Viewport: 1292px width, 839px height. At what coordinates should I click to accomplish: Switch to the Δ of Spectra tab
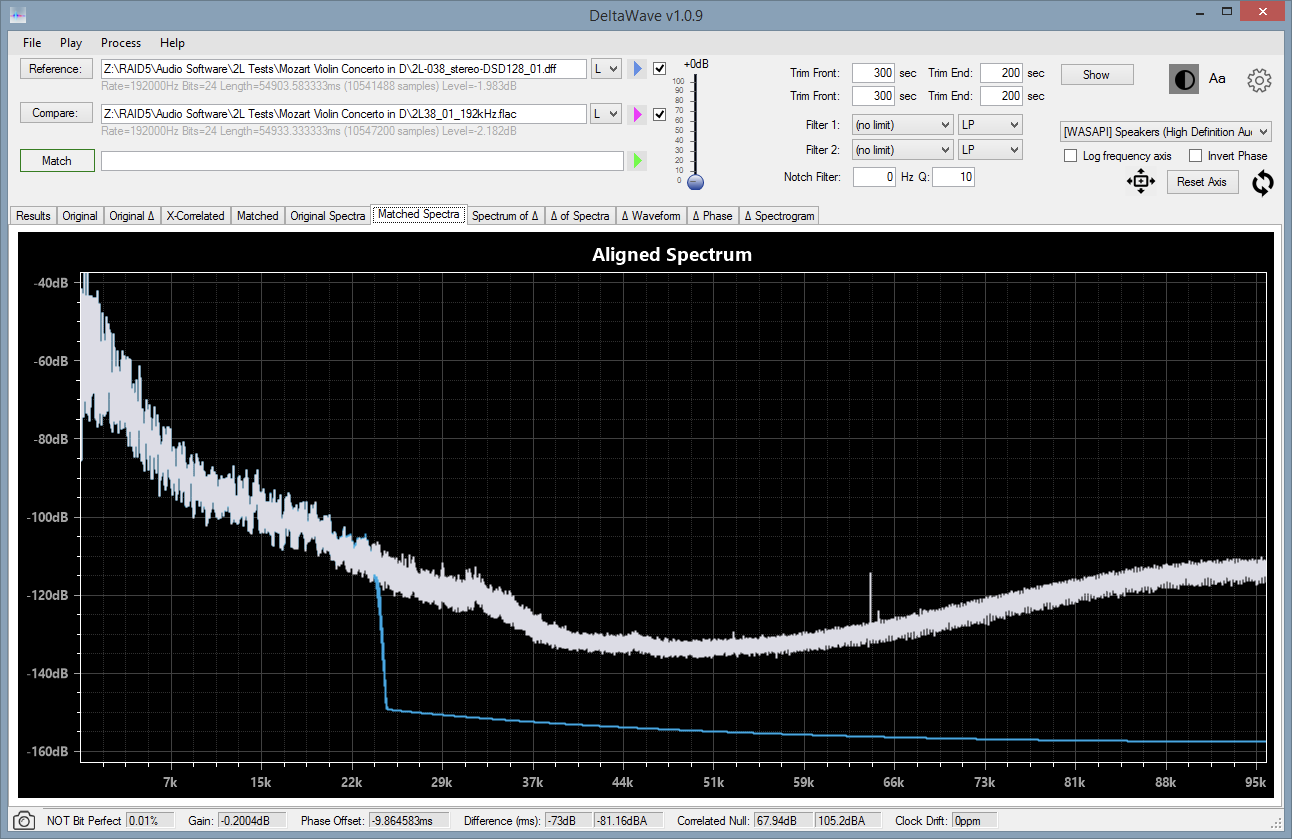point(580,216)
